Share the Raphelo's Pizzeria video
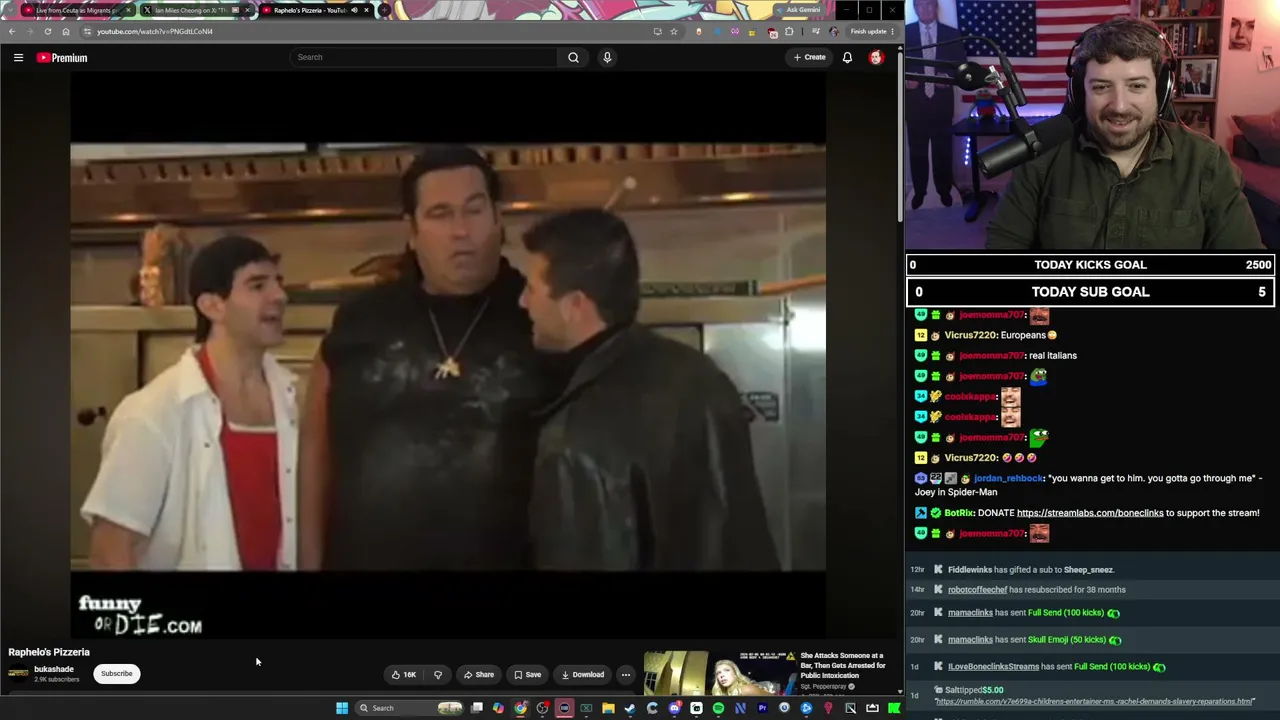Screen dimensions: 1280x720 [478, 675]
